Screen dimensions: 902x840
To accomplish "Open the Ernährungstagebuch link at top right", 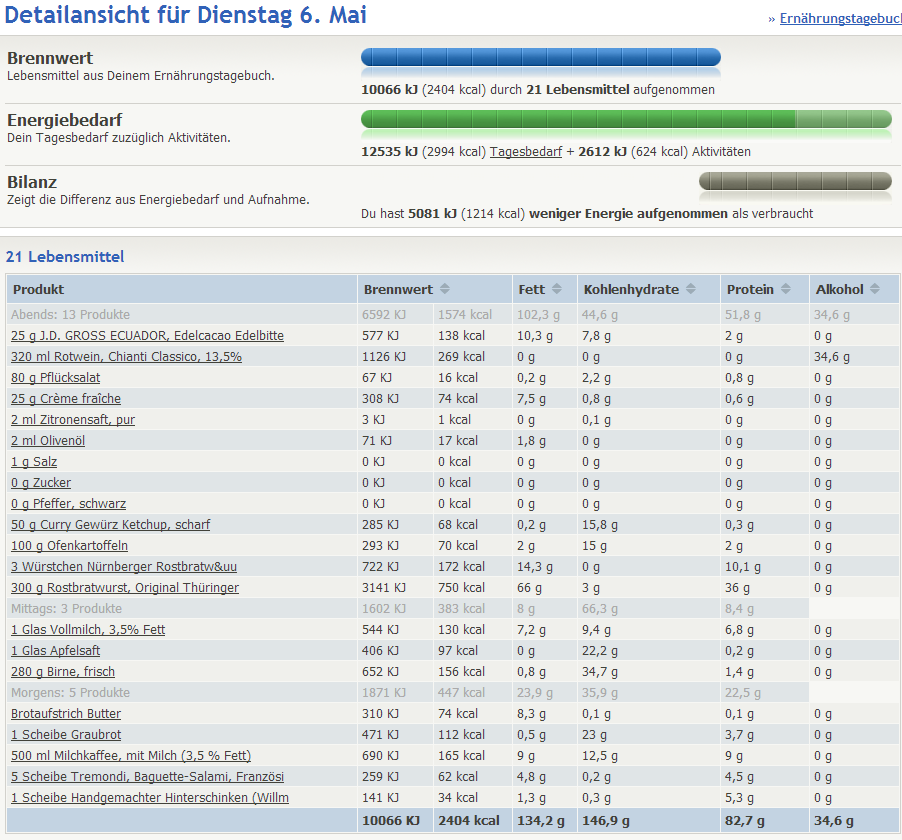I will coord(840,19).
